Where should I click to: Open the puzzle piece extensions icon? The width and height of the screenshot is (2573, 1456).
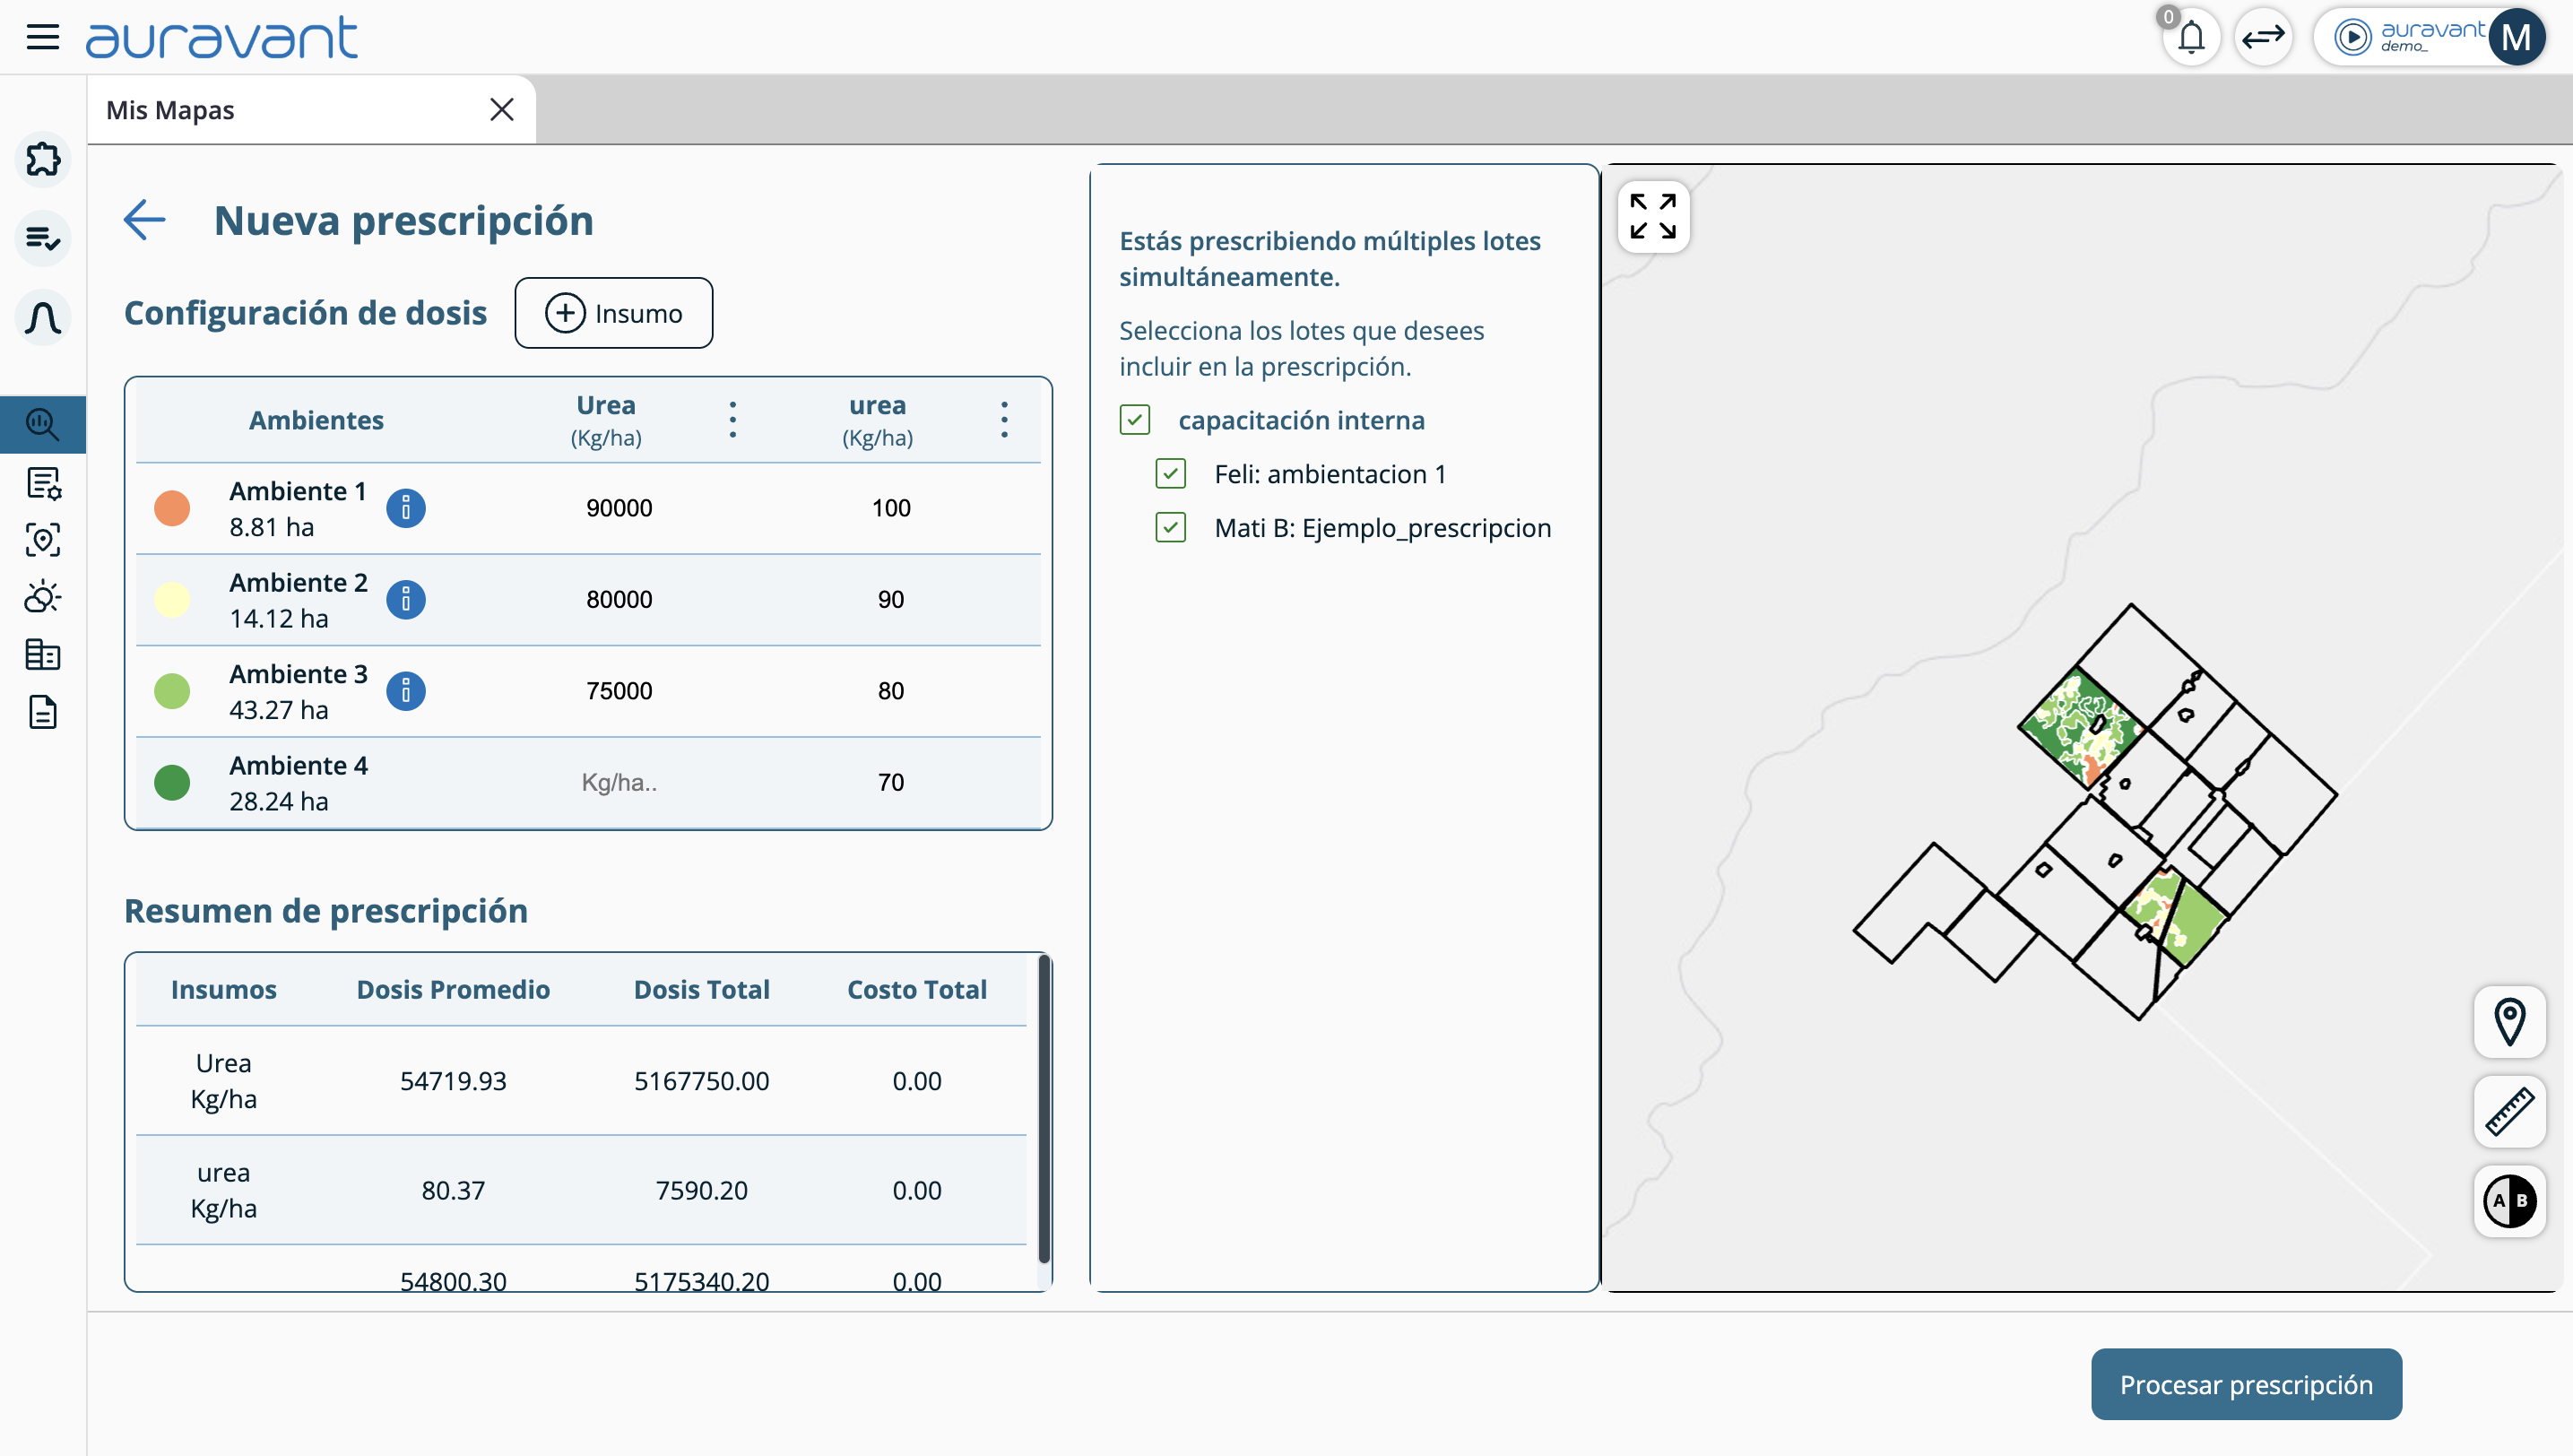pyautogui.click(x=43, y=159)
